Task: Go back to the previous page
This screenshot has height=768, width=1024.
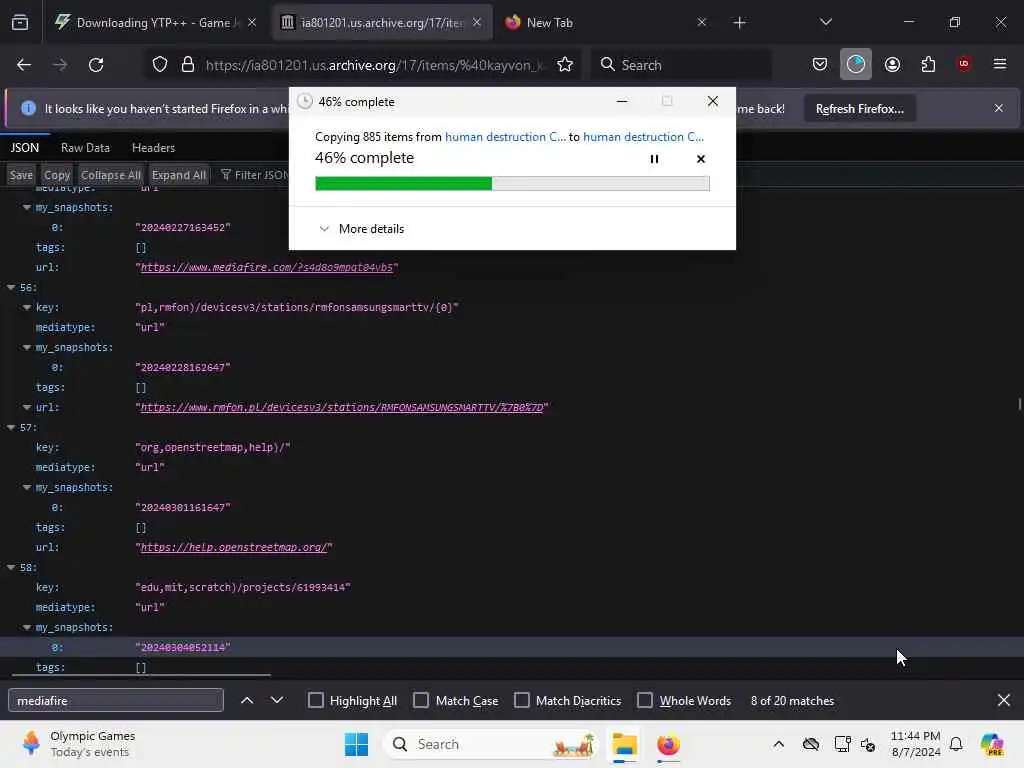Action: [24, 65]
